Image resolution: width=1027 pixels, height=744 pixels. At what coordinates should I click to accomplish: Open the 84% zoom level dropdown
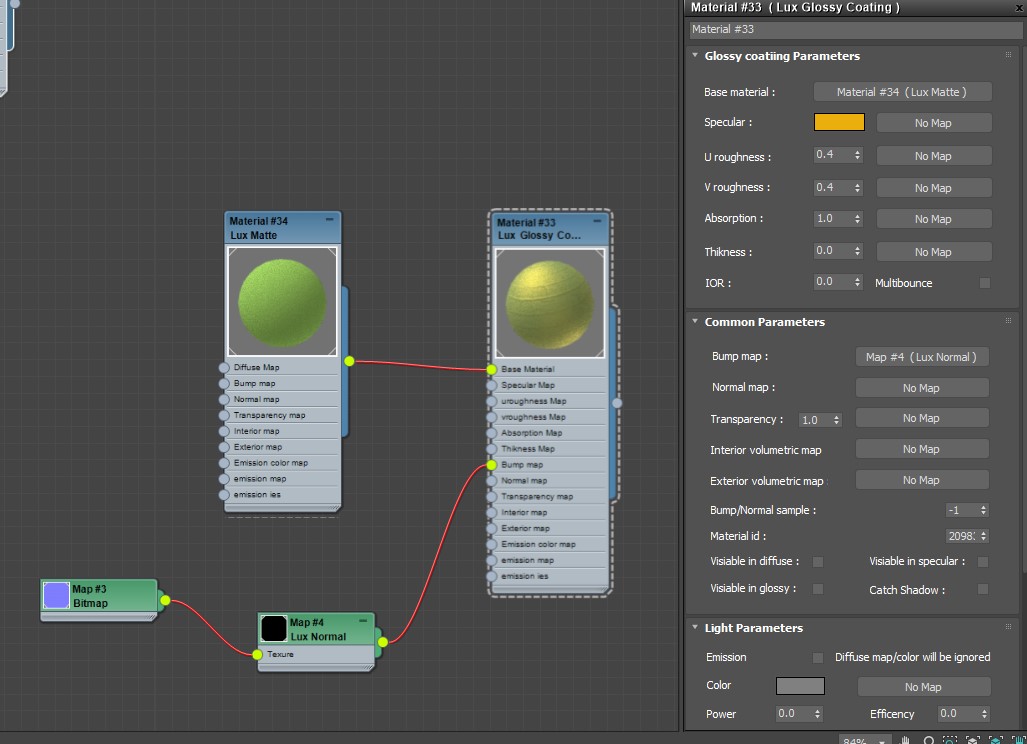coord(882,741)
